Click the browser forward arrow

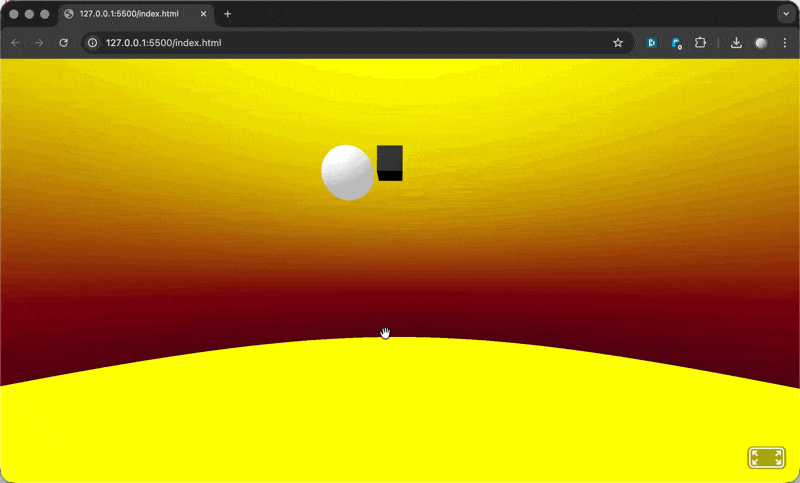(x=39, y=43)
